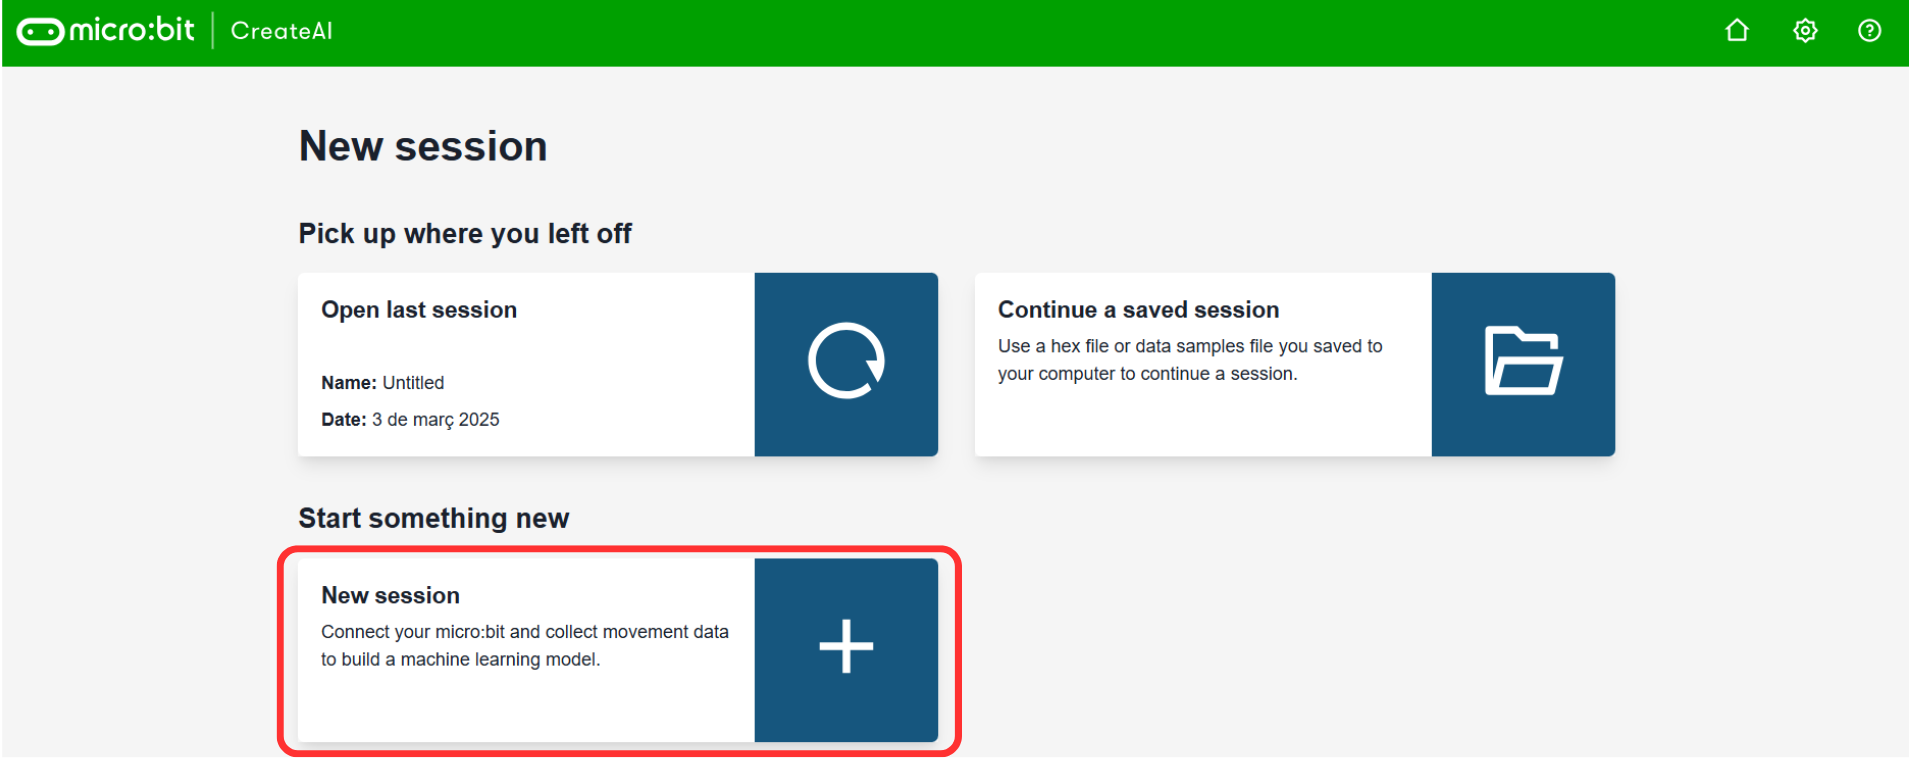Click the open folder icon tile
Viewport: 1909px width, 769px height.
click(1522, 362)
